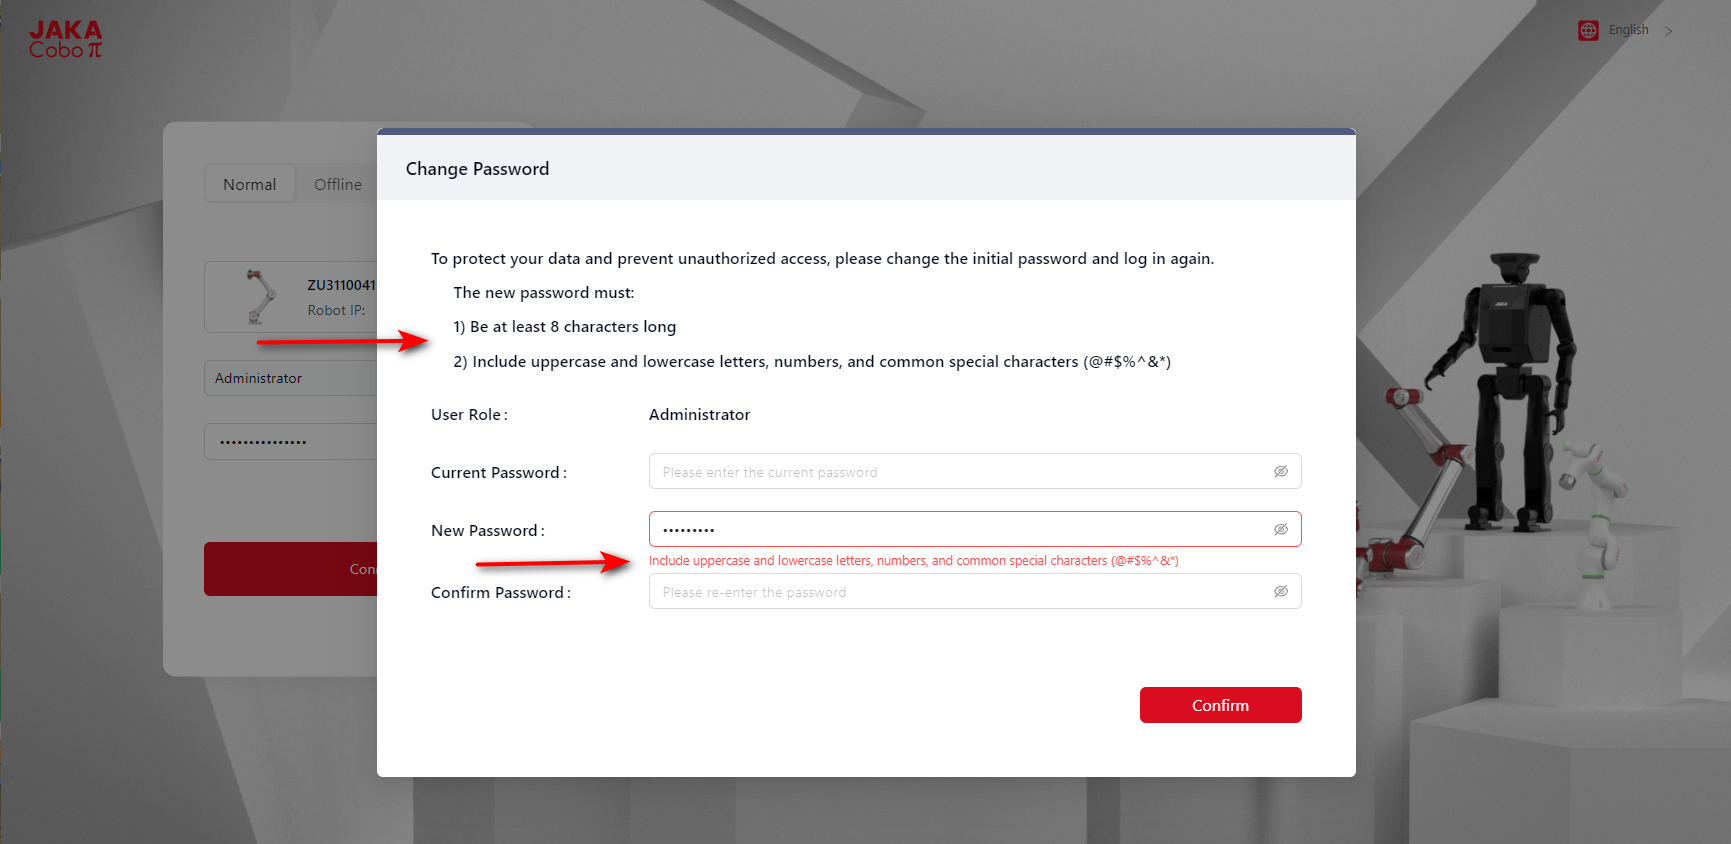Viewport: 1731px width, 844px height.
Task: Select the robot arm thumbnail image
Action: [260, 296]
